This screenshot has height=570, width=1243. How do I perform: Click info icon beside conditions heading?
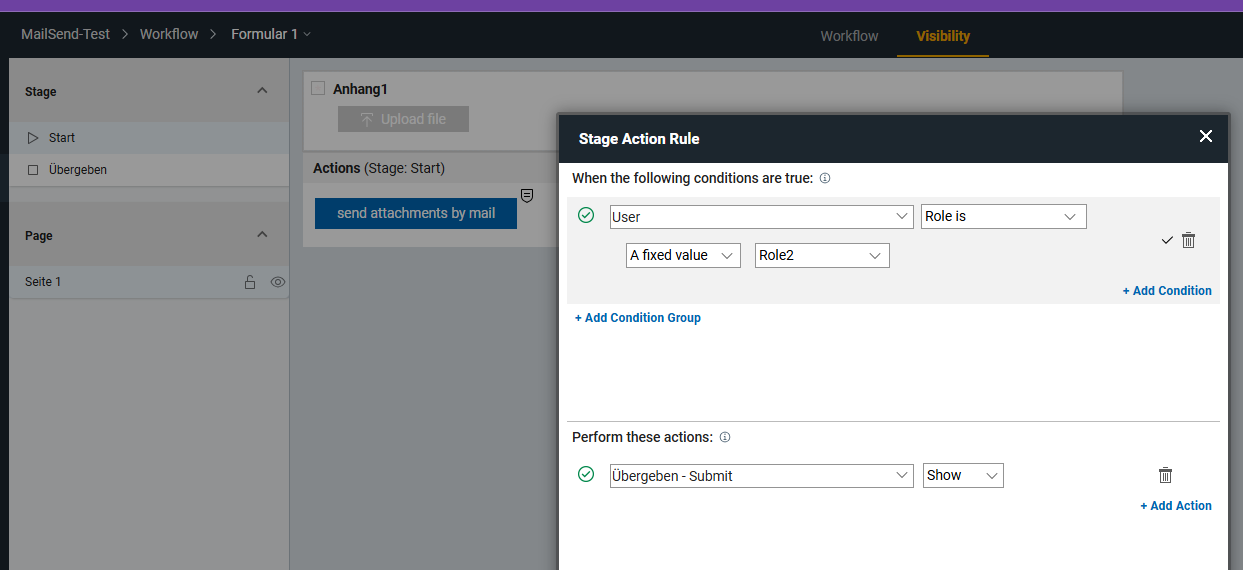click(825, 178)
